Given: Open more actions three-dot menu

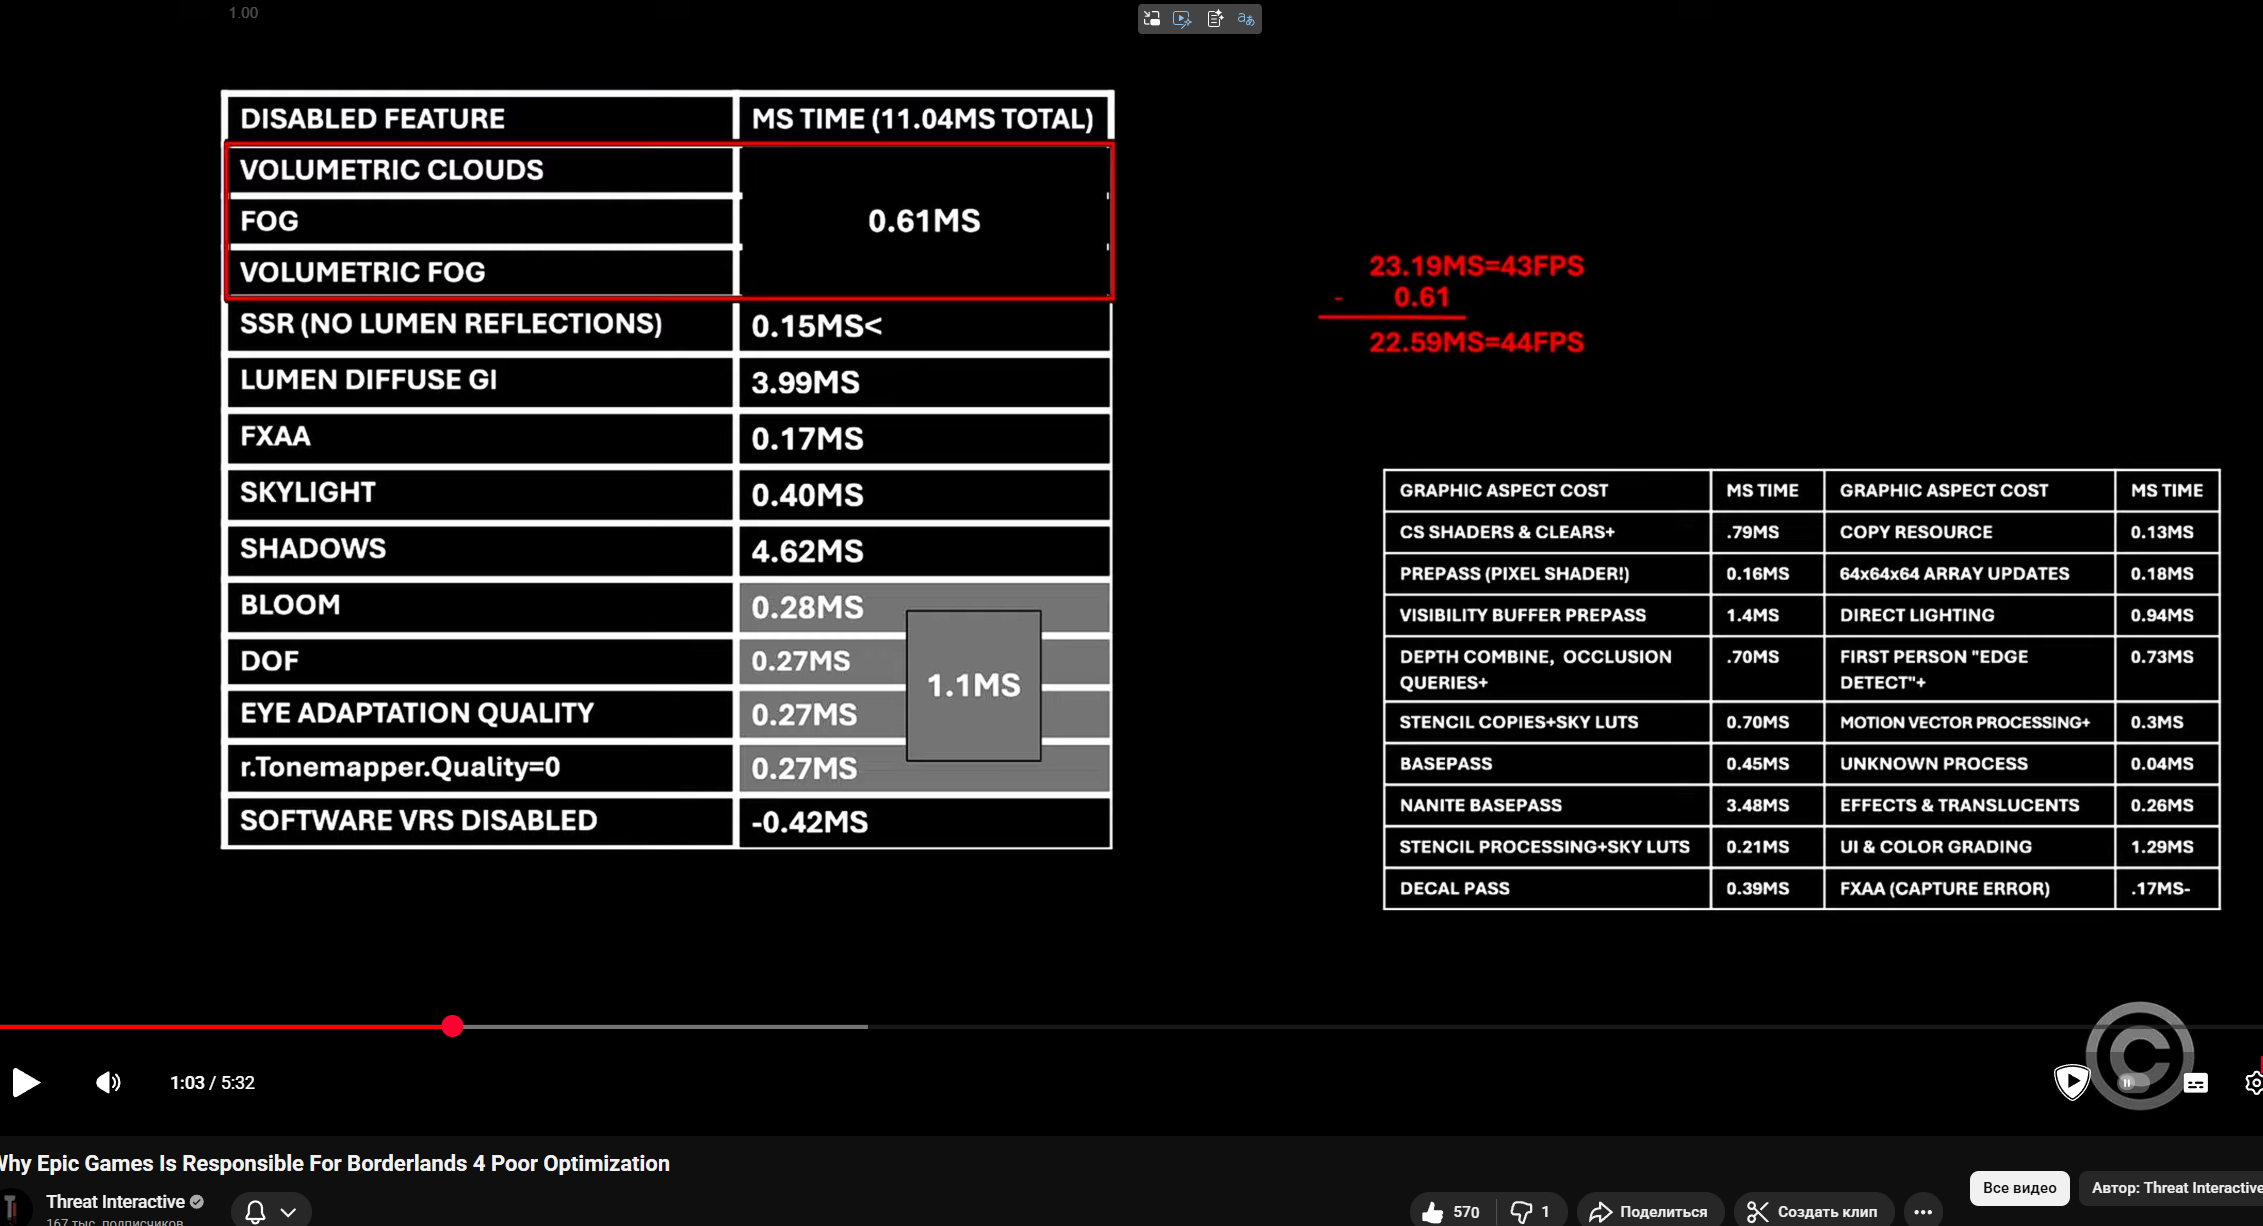Looking at the screenshot, I should (1922, 1211).
